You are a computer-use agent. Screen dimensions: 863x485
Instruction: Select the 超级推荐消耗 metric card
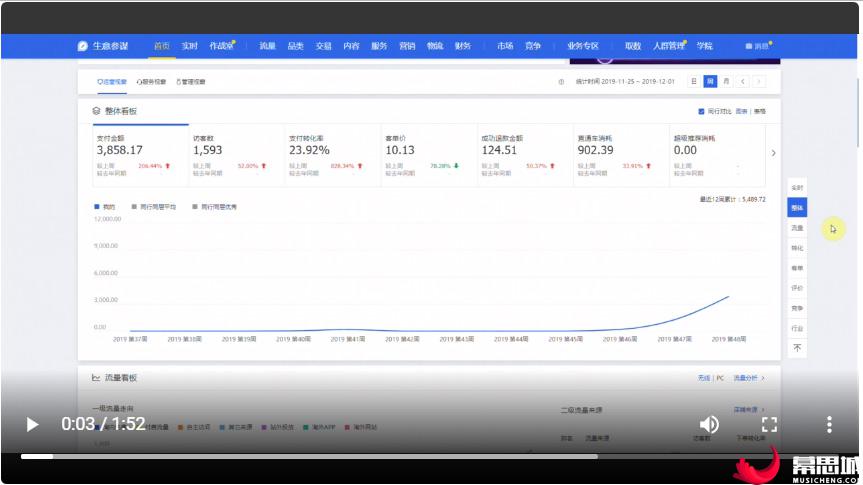[x=718, y=156]
